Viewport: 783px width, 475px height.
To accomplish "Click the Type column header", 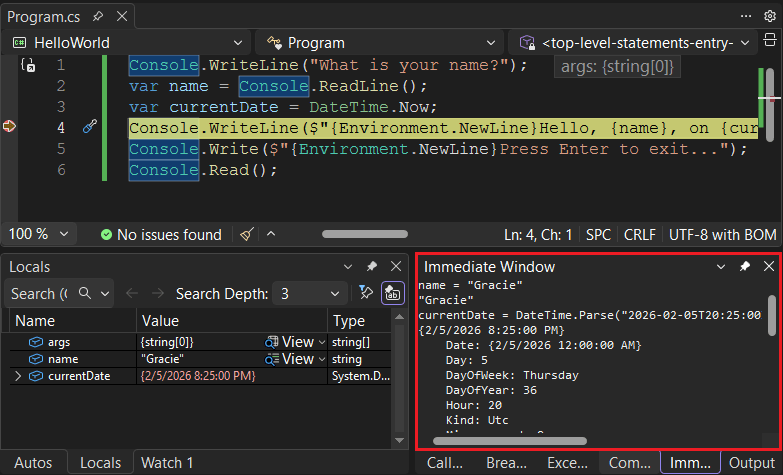I will click(x=360, y=321).
